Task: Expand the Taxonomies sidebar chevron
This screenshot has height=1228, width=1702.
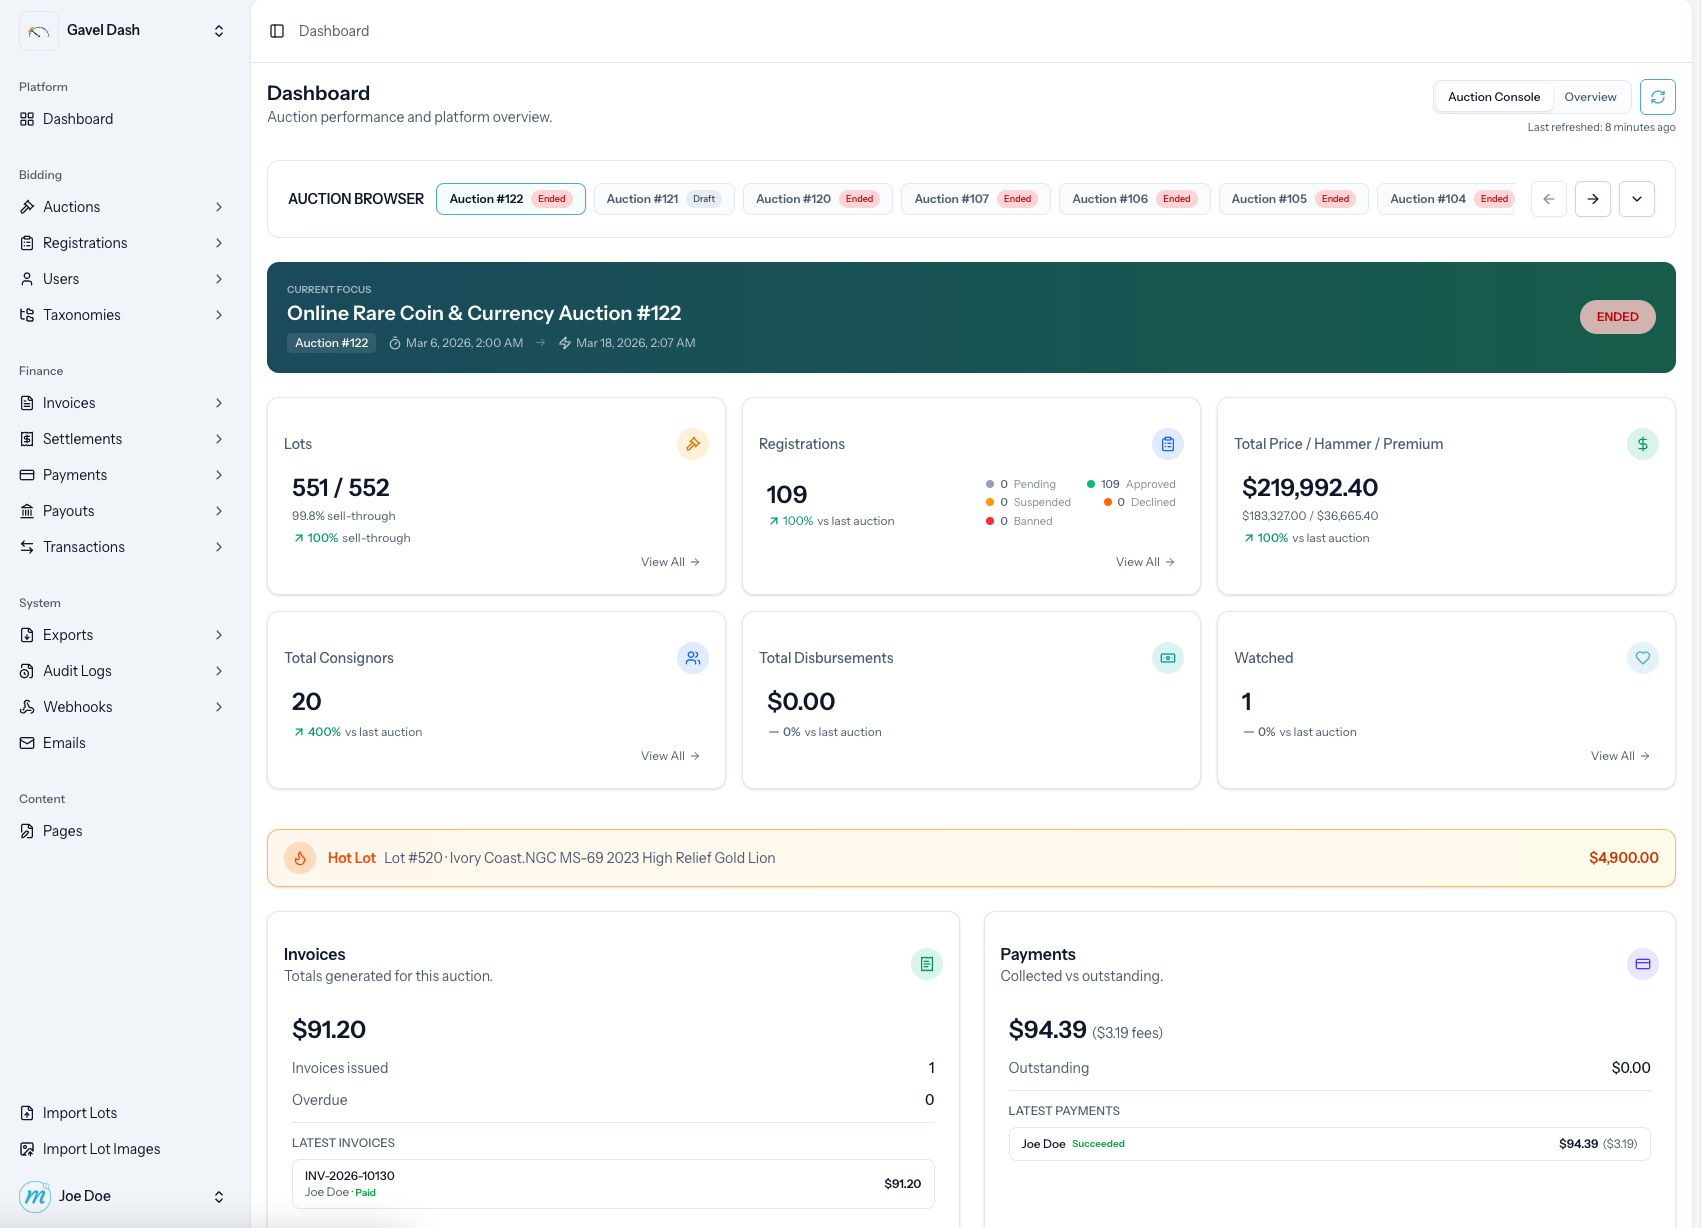Action: coord(219,315)
